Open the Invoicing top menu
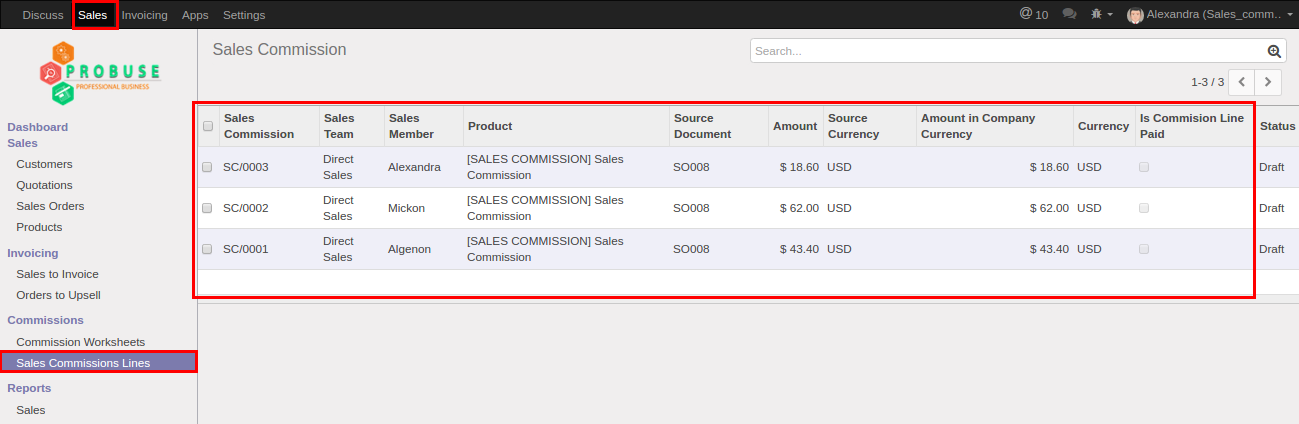1299x424 pixels. [x=144, y=15]
